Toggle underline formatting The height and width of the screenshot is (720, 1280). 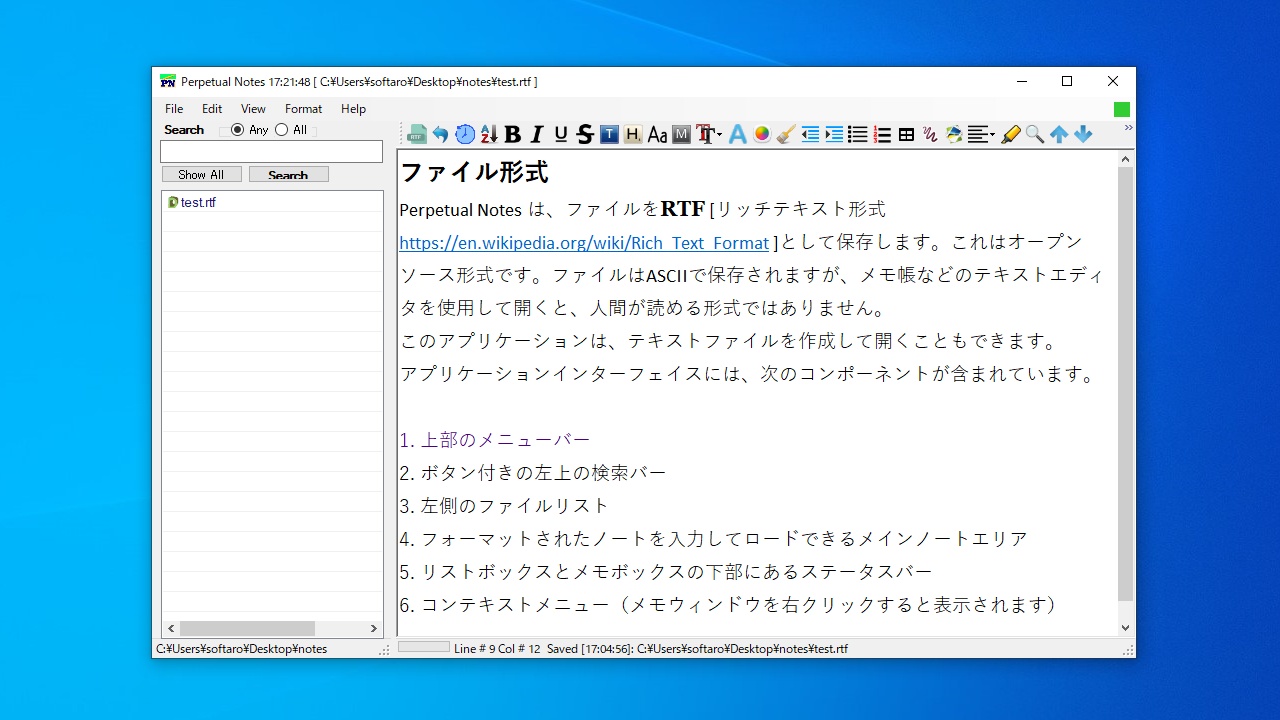point(561,134)
